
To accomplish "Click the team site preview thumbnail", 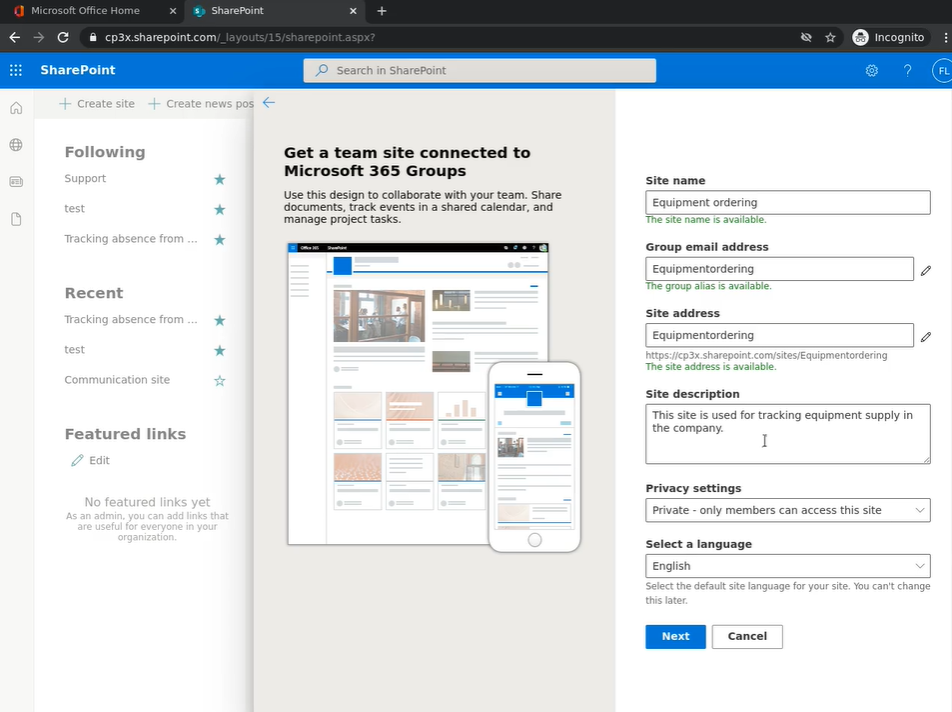I will click(x=434, y=398).
